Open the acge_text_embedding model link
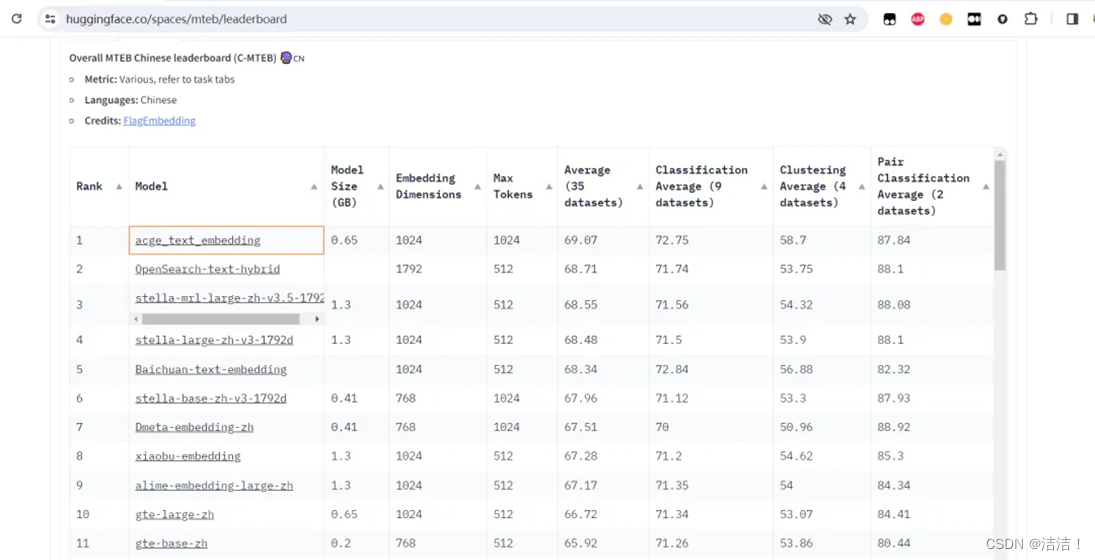This screenshot has width=1095, height=560. pyautogui.click(x=198, y=240)
